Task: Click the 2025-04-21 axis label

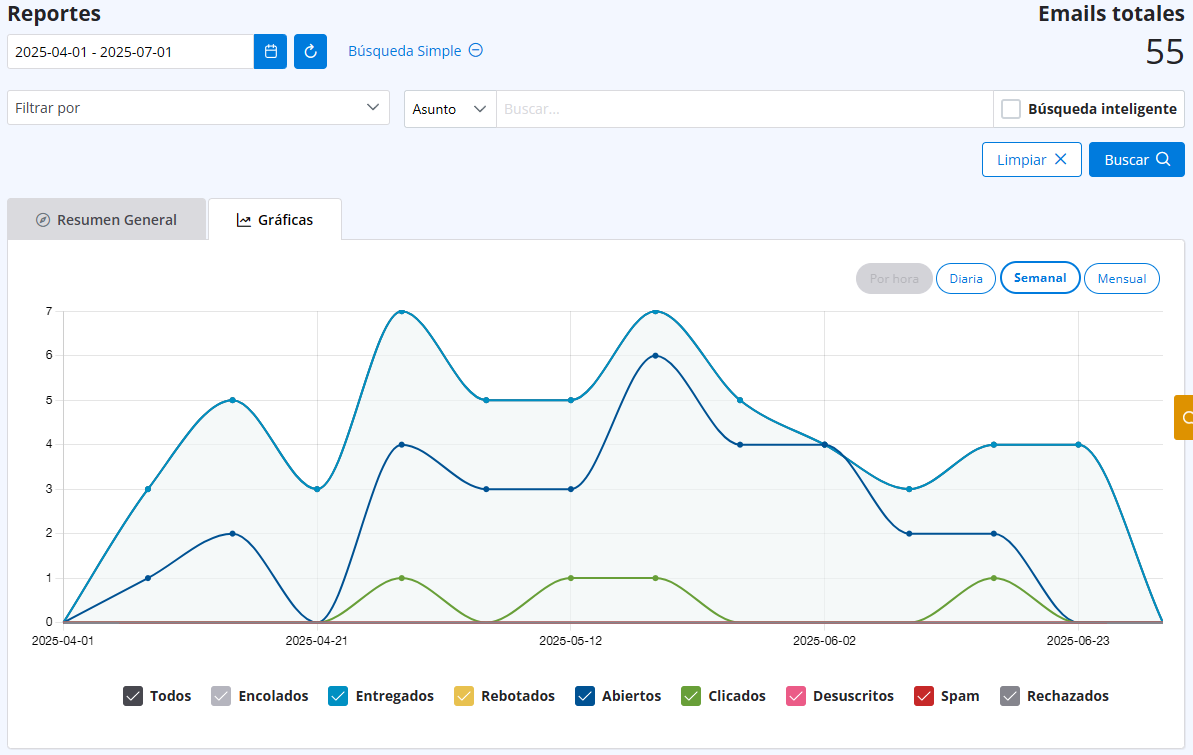Action: [x=317, y=641]
